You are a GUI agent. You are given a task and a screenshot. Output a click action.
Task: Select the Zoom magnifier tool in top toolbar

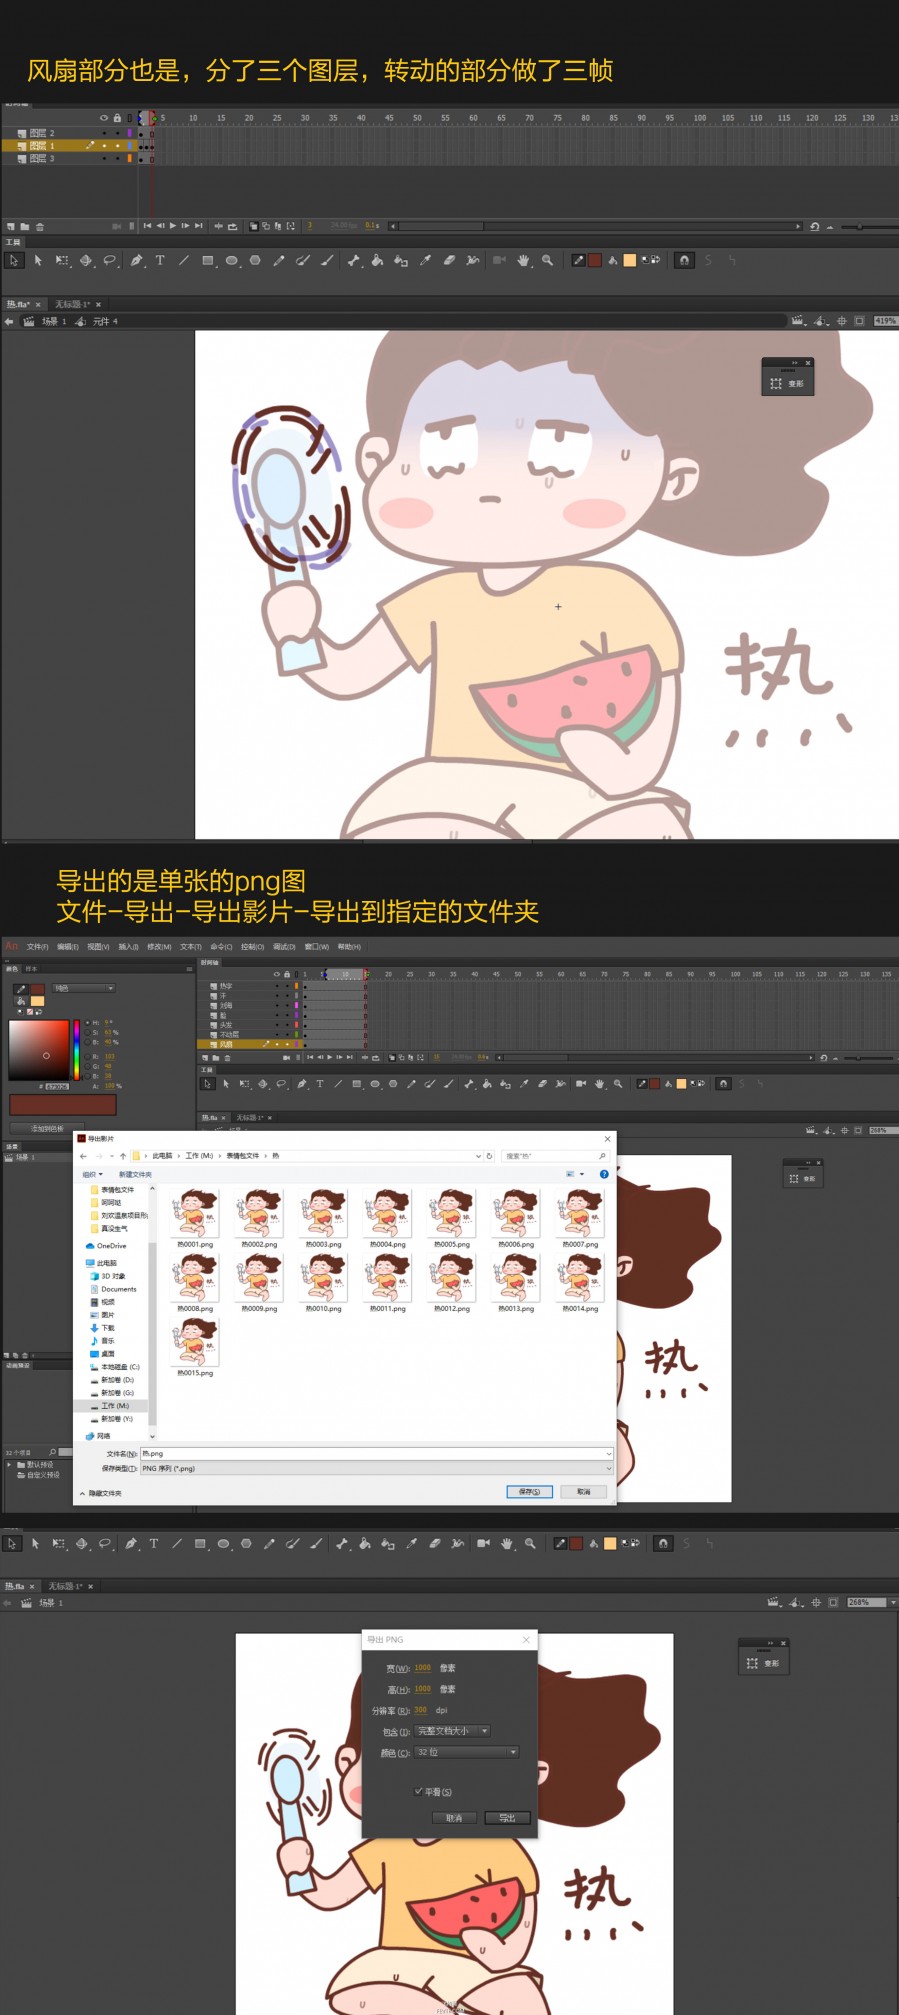(547, 260)
